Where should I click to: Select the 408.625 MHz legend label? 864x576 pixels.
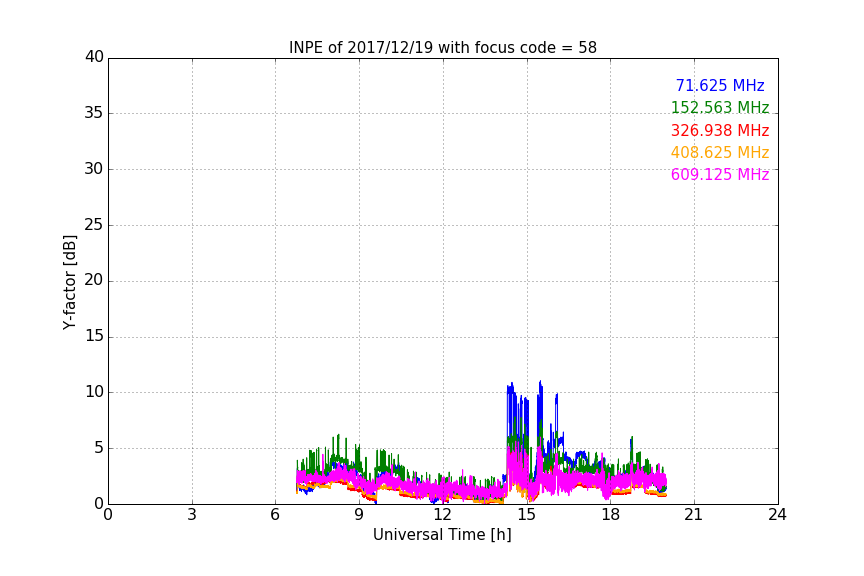click(720, 152)
